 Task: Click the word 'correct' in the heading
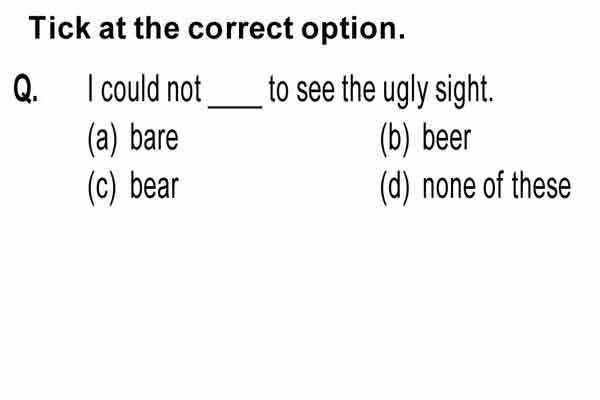point(241,29)
